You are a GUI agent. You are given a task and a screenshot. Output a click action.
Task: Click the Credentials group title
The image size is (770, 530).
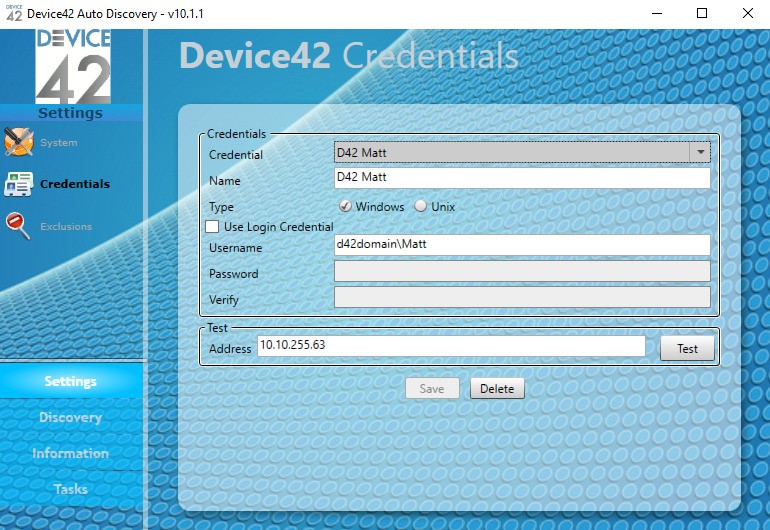236,134
